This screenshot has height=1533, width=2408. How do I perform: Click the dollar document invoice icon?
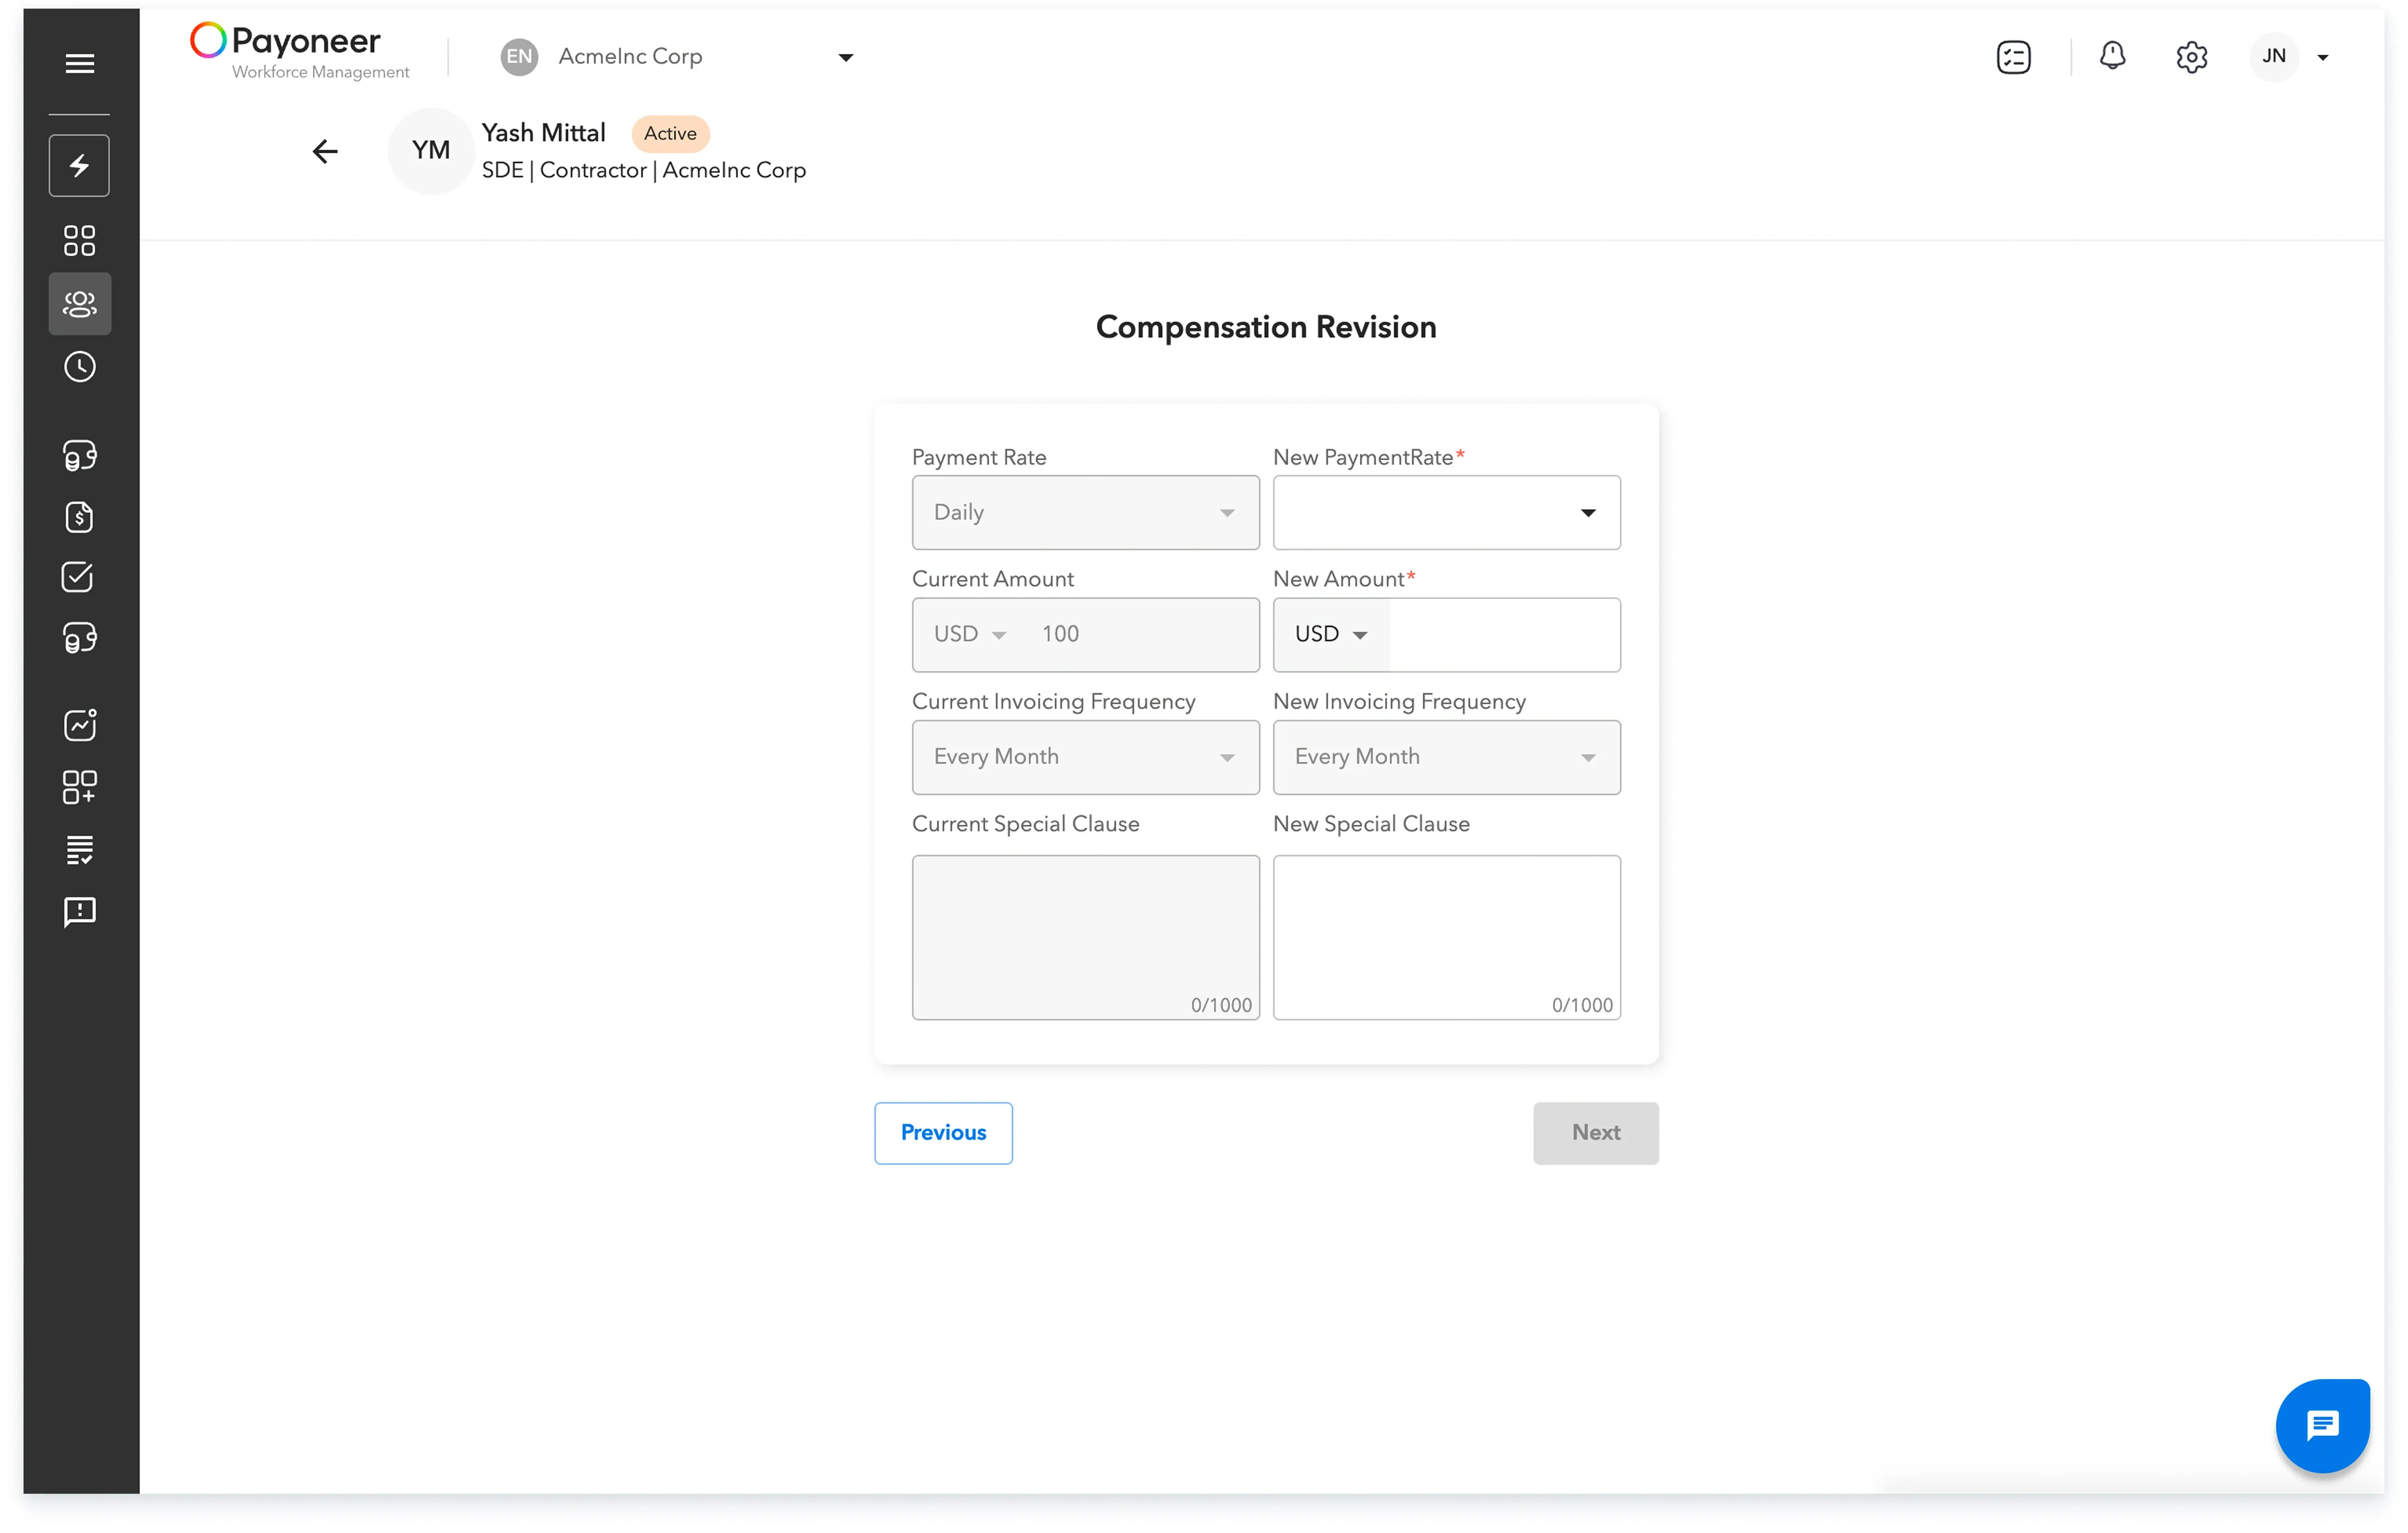(79, 517)
